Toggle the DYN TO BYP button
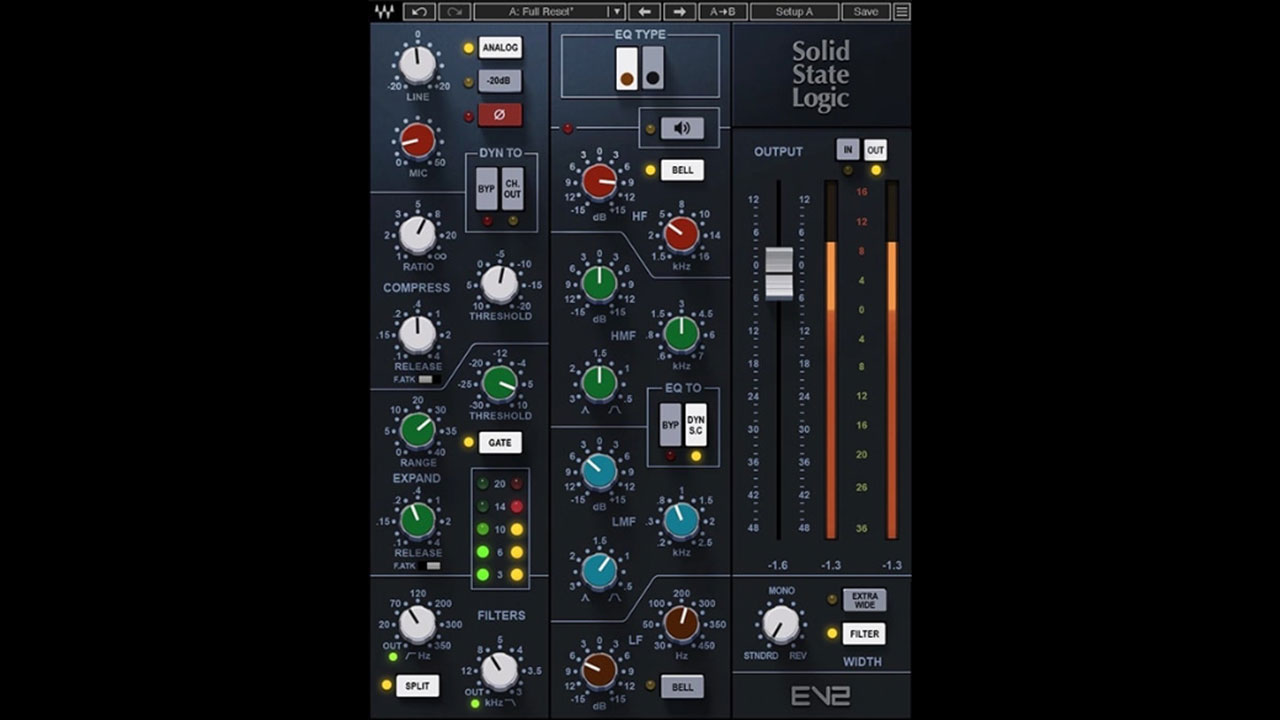 click(487, 189)
